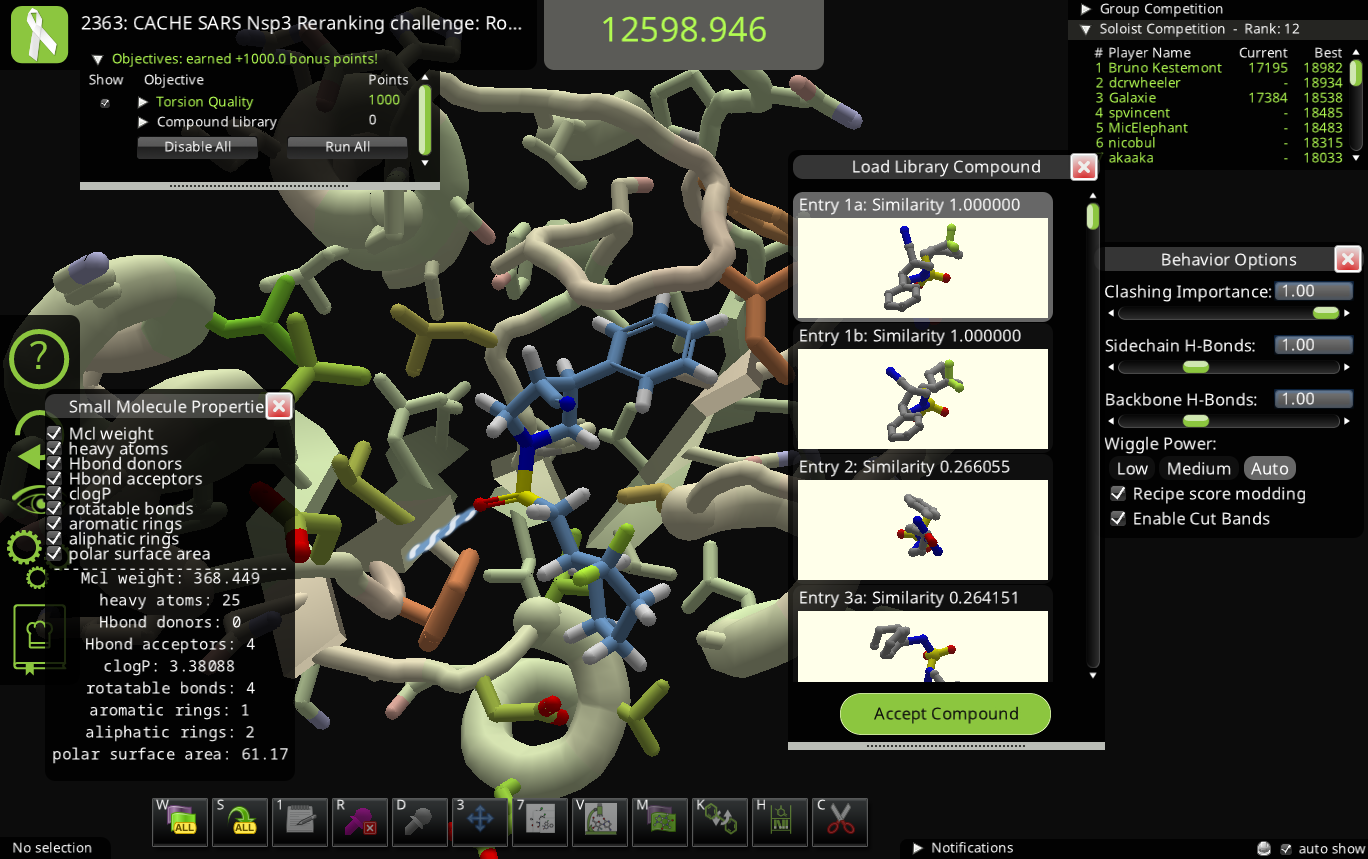1368x859 pixels.
Task: Click the Clashing Importance slider handle
Action: [1325, 313]
